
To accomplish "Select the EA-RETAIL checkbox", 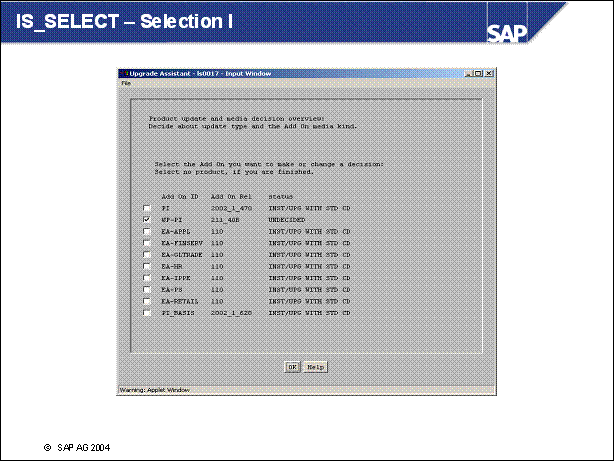I will tap(147, 301).
